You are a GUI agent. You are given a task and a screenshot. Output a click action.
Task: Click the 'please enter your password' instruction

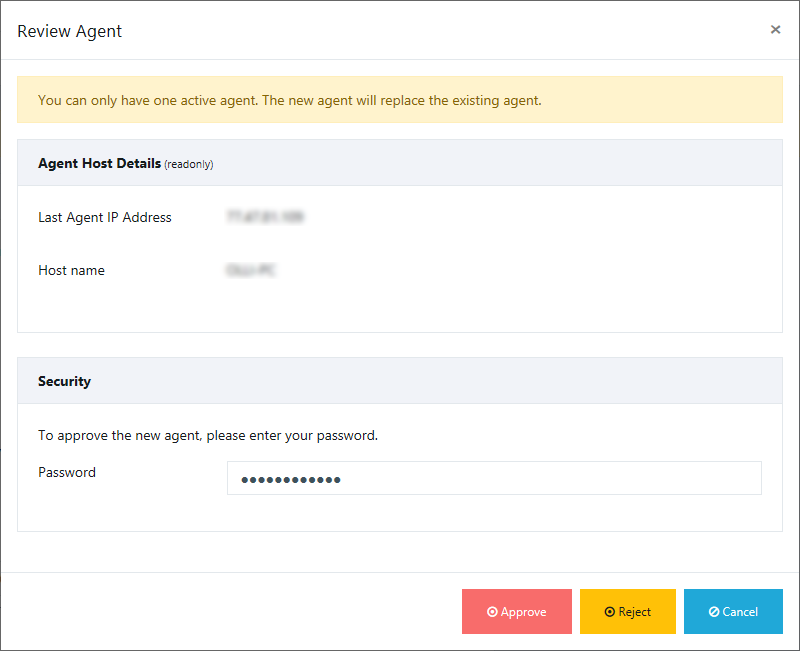(x=208, y=435)
